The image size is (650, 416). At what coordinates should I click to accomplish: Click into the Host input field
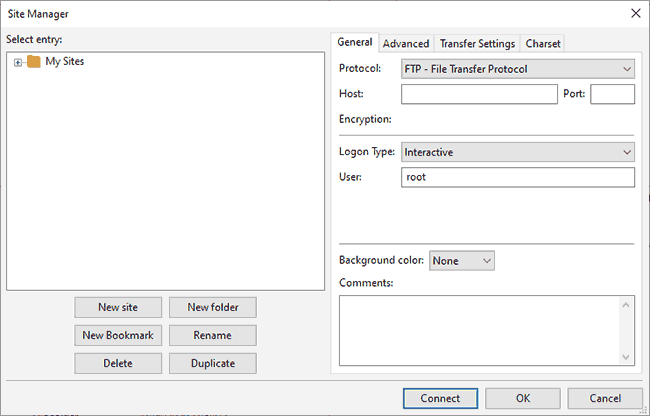click(x=479, y=94)
